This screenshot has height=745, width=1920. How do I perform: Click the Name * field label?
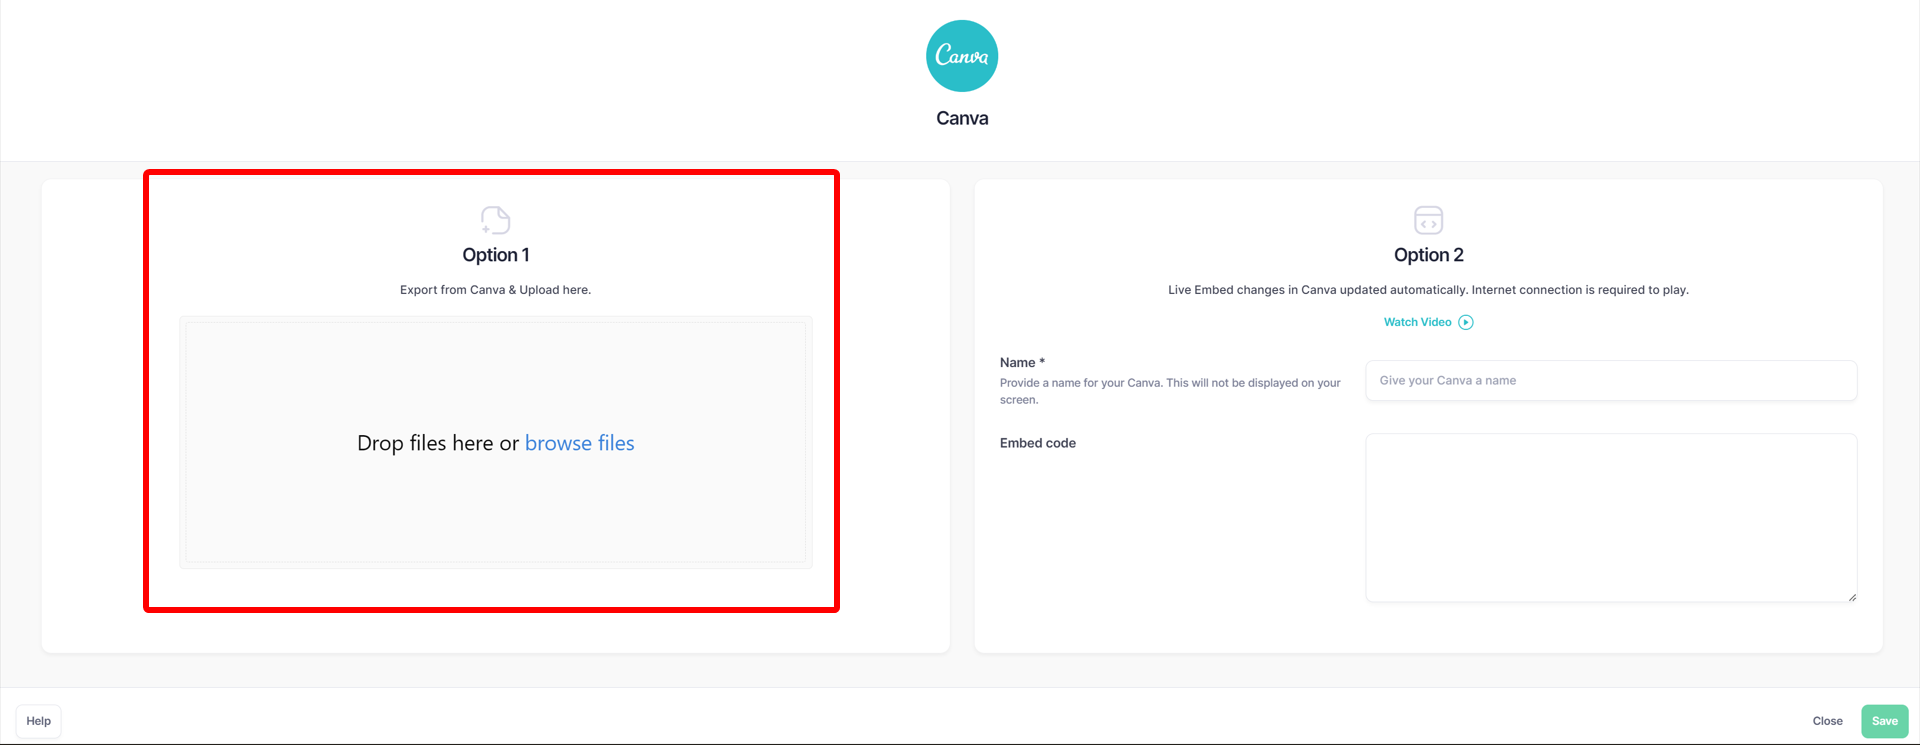click(1022, 363)
